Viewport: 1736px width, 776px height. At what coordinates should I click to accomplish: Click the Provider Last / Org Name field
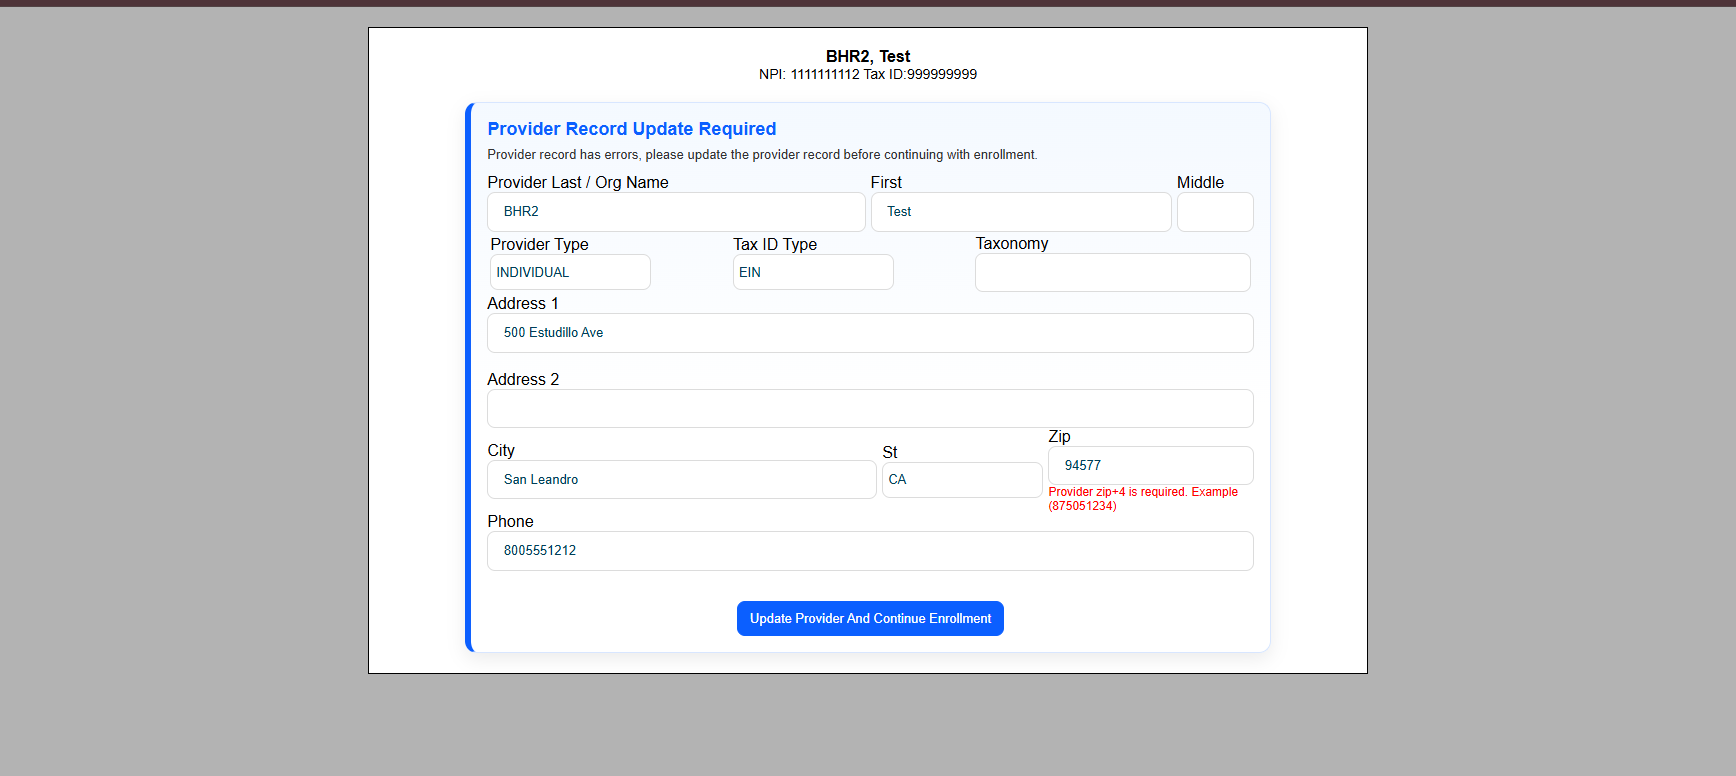click(676, 212)
